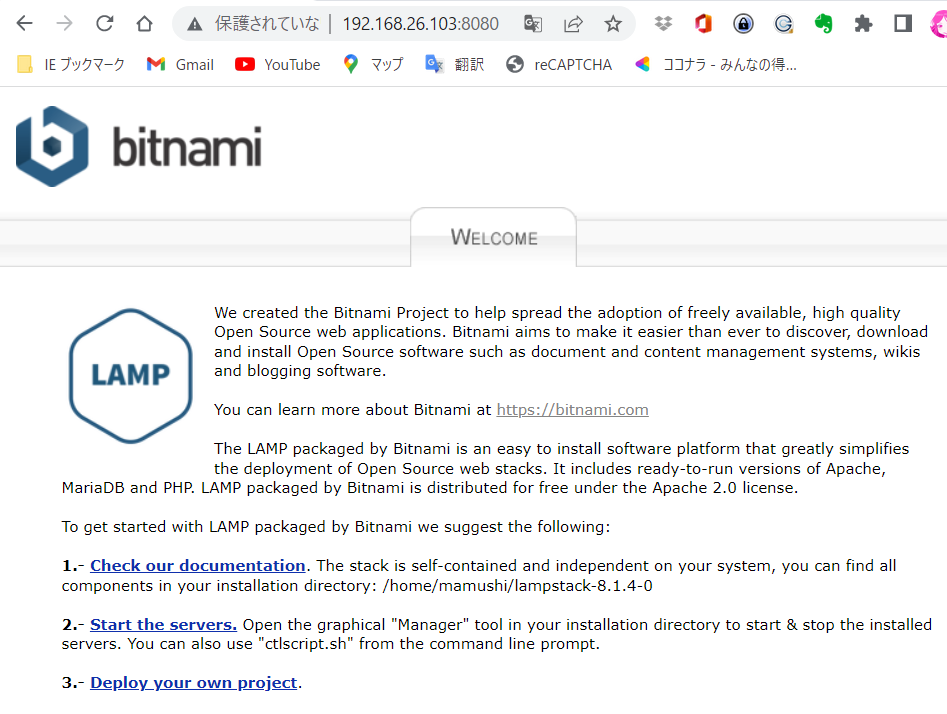Open the Evernote elephant extension
947x714 pixels.
(x=824, y=23)
